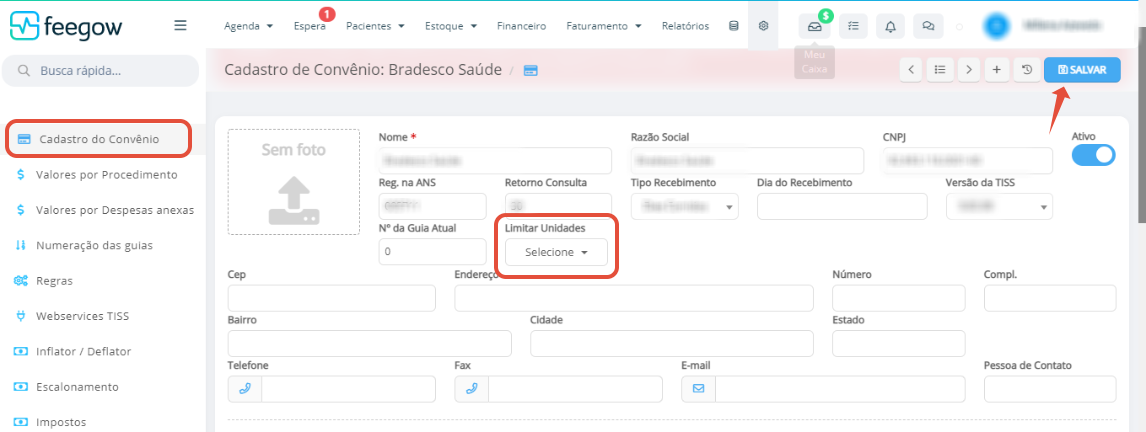This screenshot has height=432, width=1146.
Task: Click the Razão Social field
Action: pyautogui.click(x=747, y=160)
